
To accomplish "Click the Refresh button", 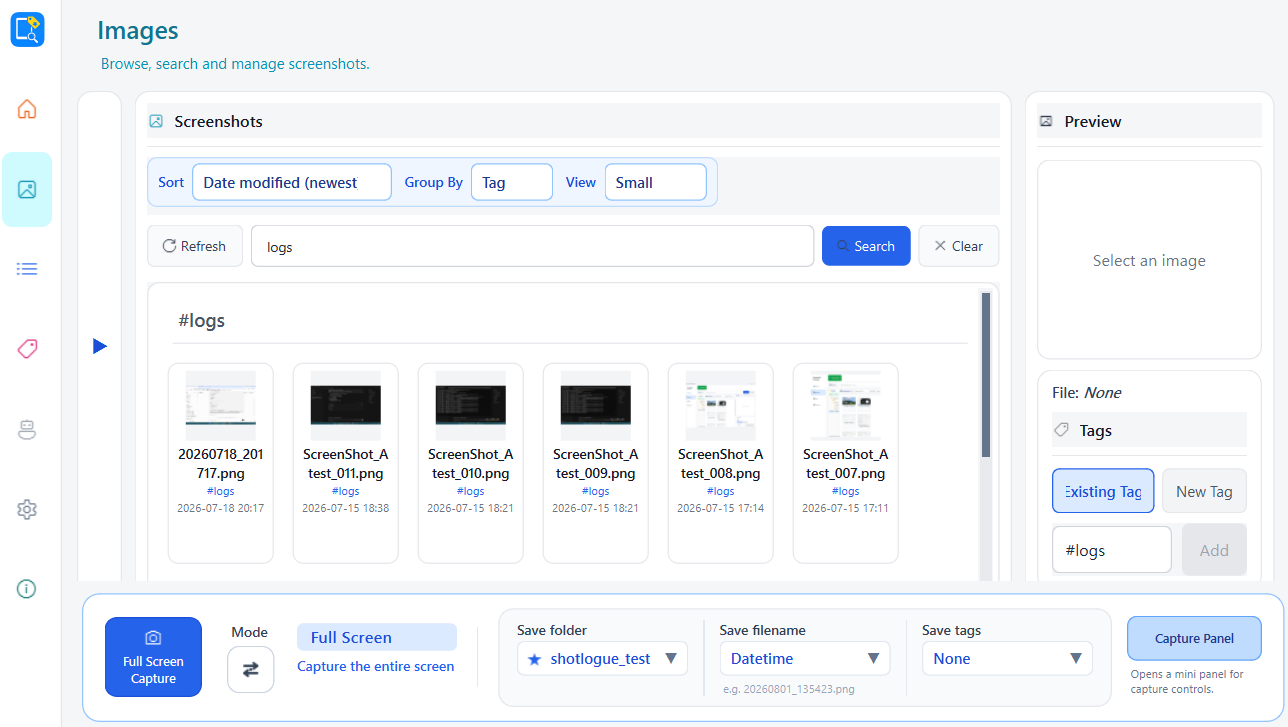I will point(195,246).
